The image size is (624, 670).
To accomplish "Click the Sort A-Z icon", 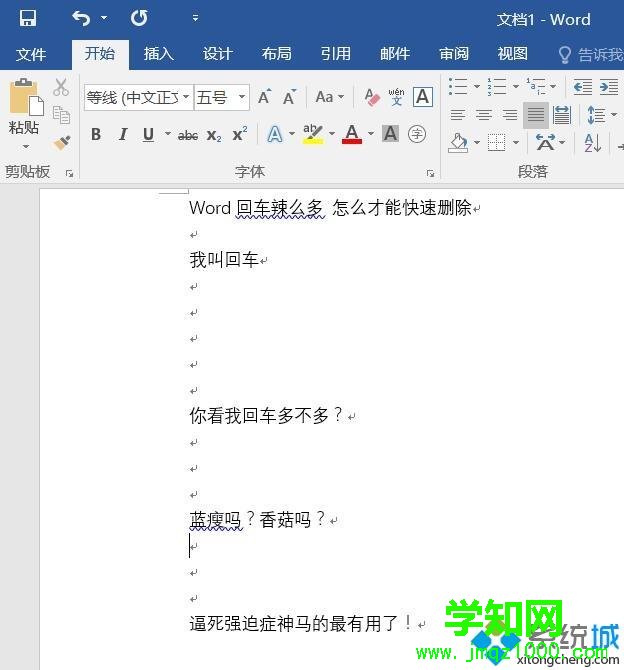I will click(593, 142).
